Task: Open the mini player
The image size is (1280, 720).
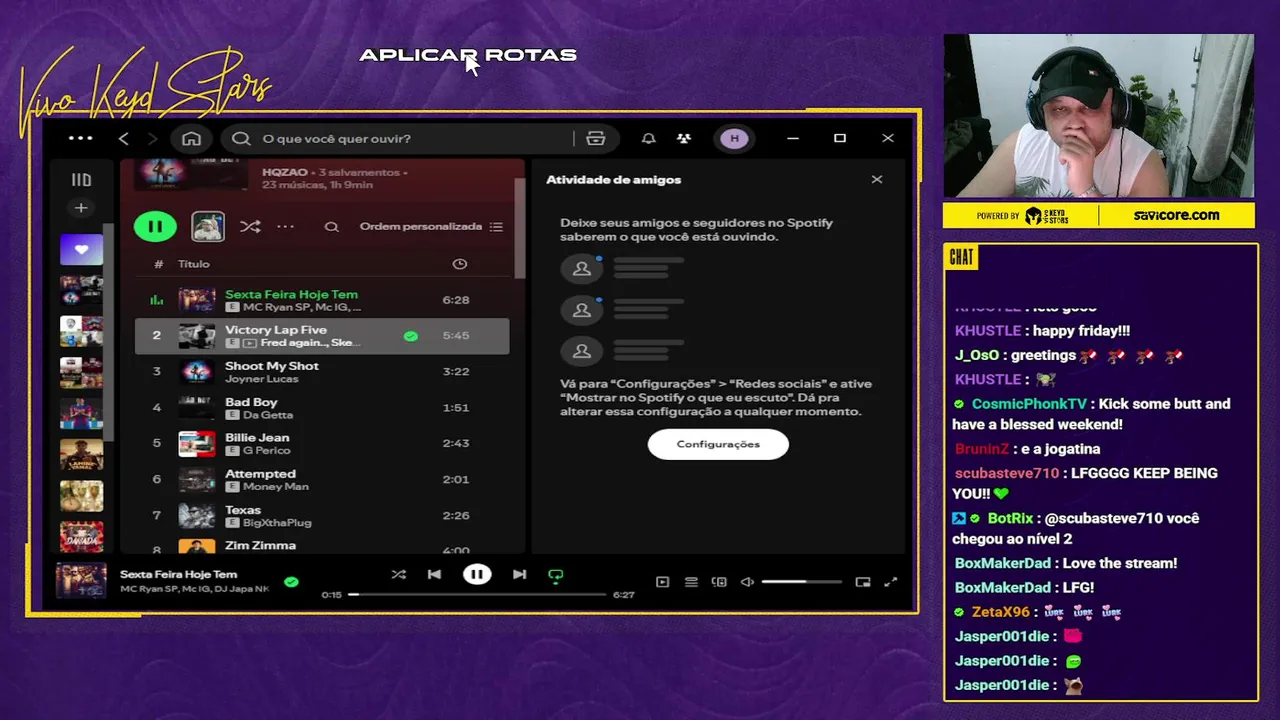Action: pyautogui.click(x=863, y=582)
